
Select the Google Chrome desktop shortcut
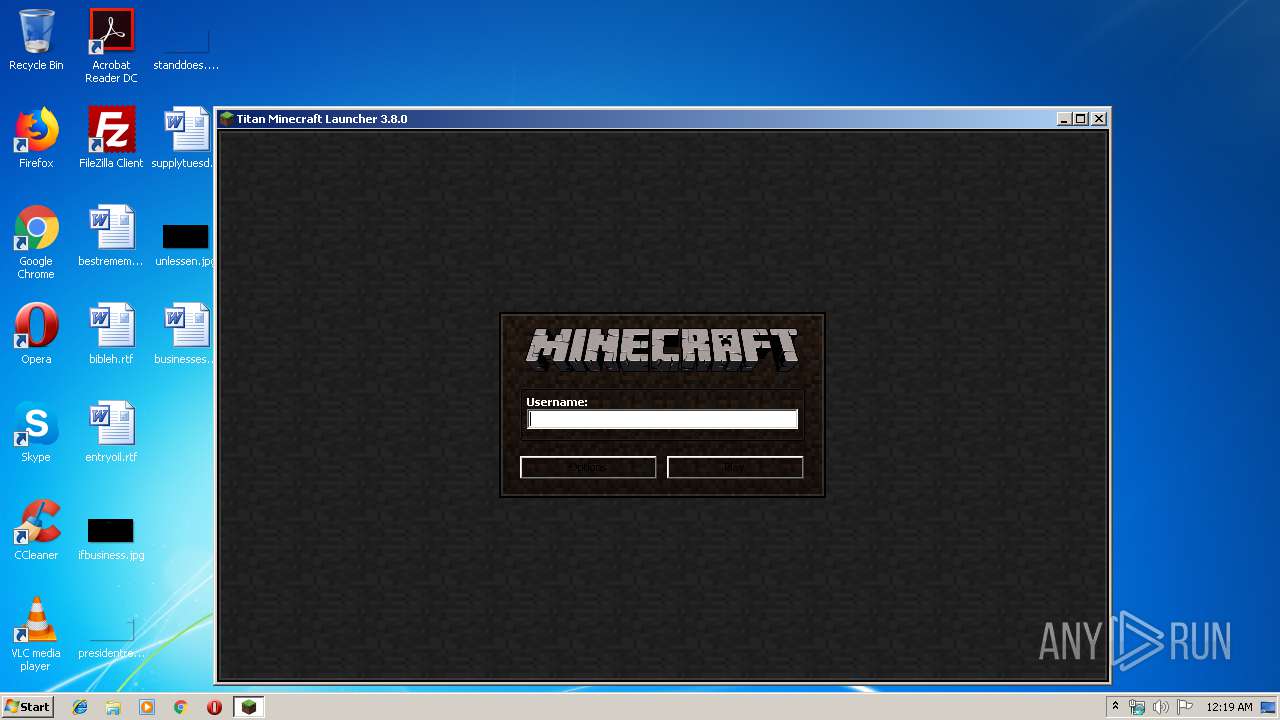click(36, 243)
